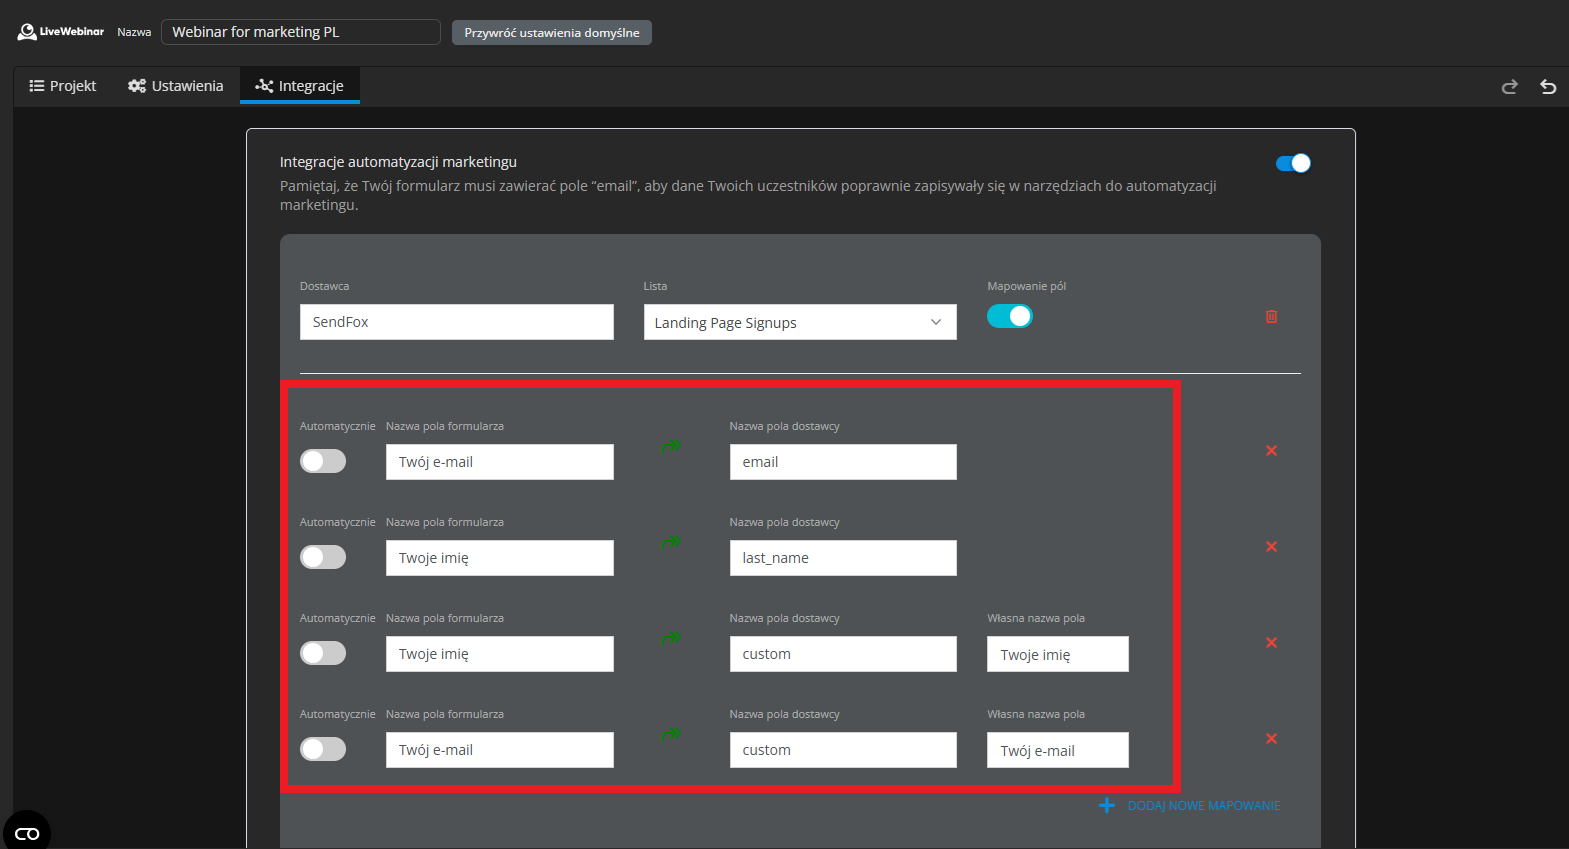Disable marketing automation integrations toggle

(x=1292, y=163)
